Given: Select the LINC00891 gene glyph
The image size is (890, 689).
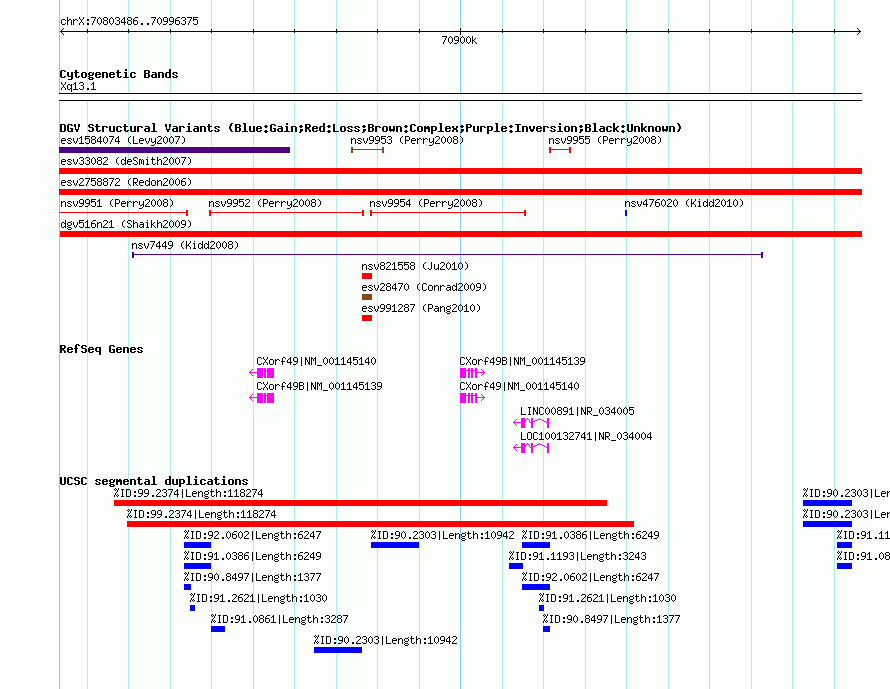Looking at the screenshot, I should coord(531,423).
